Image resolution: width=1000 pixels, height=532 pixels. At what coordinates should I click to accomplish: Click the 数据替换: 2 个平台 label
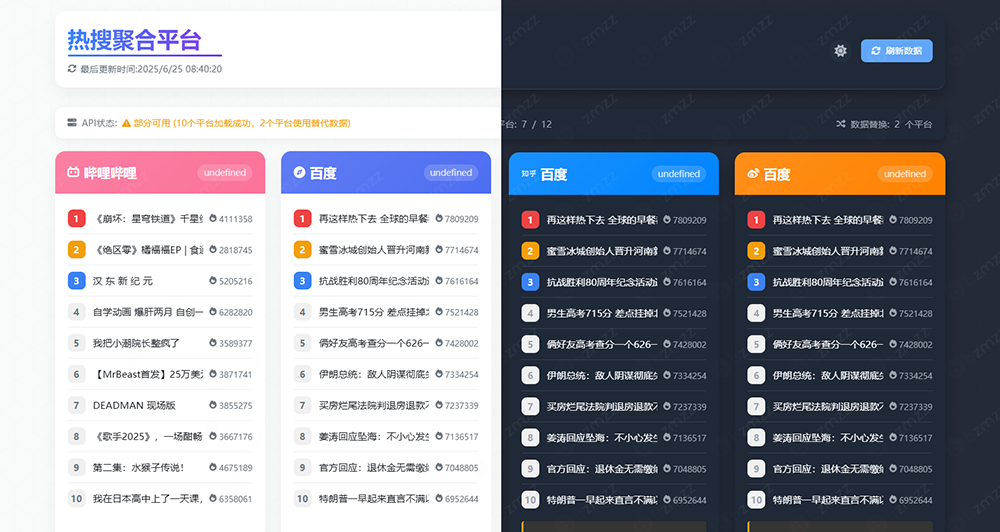click(x=891, y=124)
